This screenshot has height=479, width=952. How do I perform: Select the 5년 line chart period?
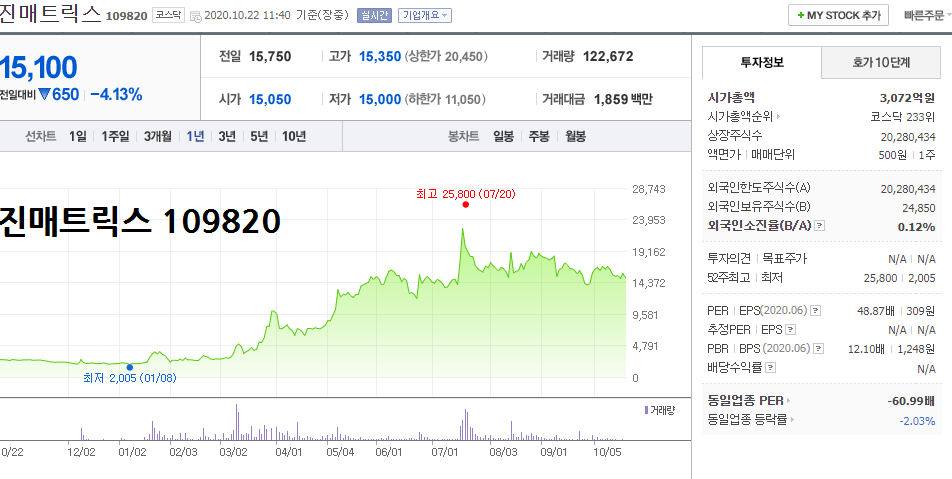point(259,136)
